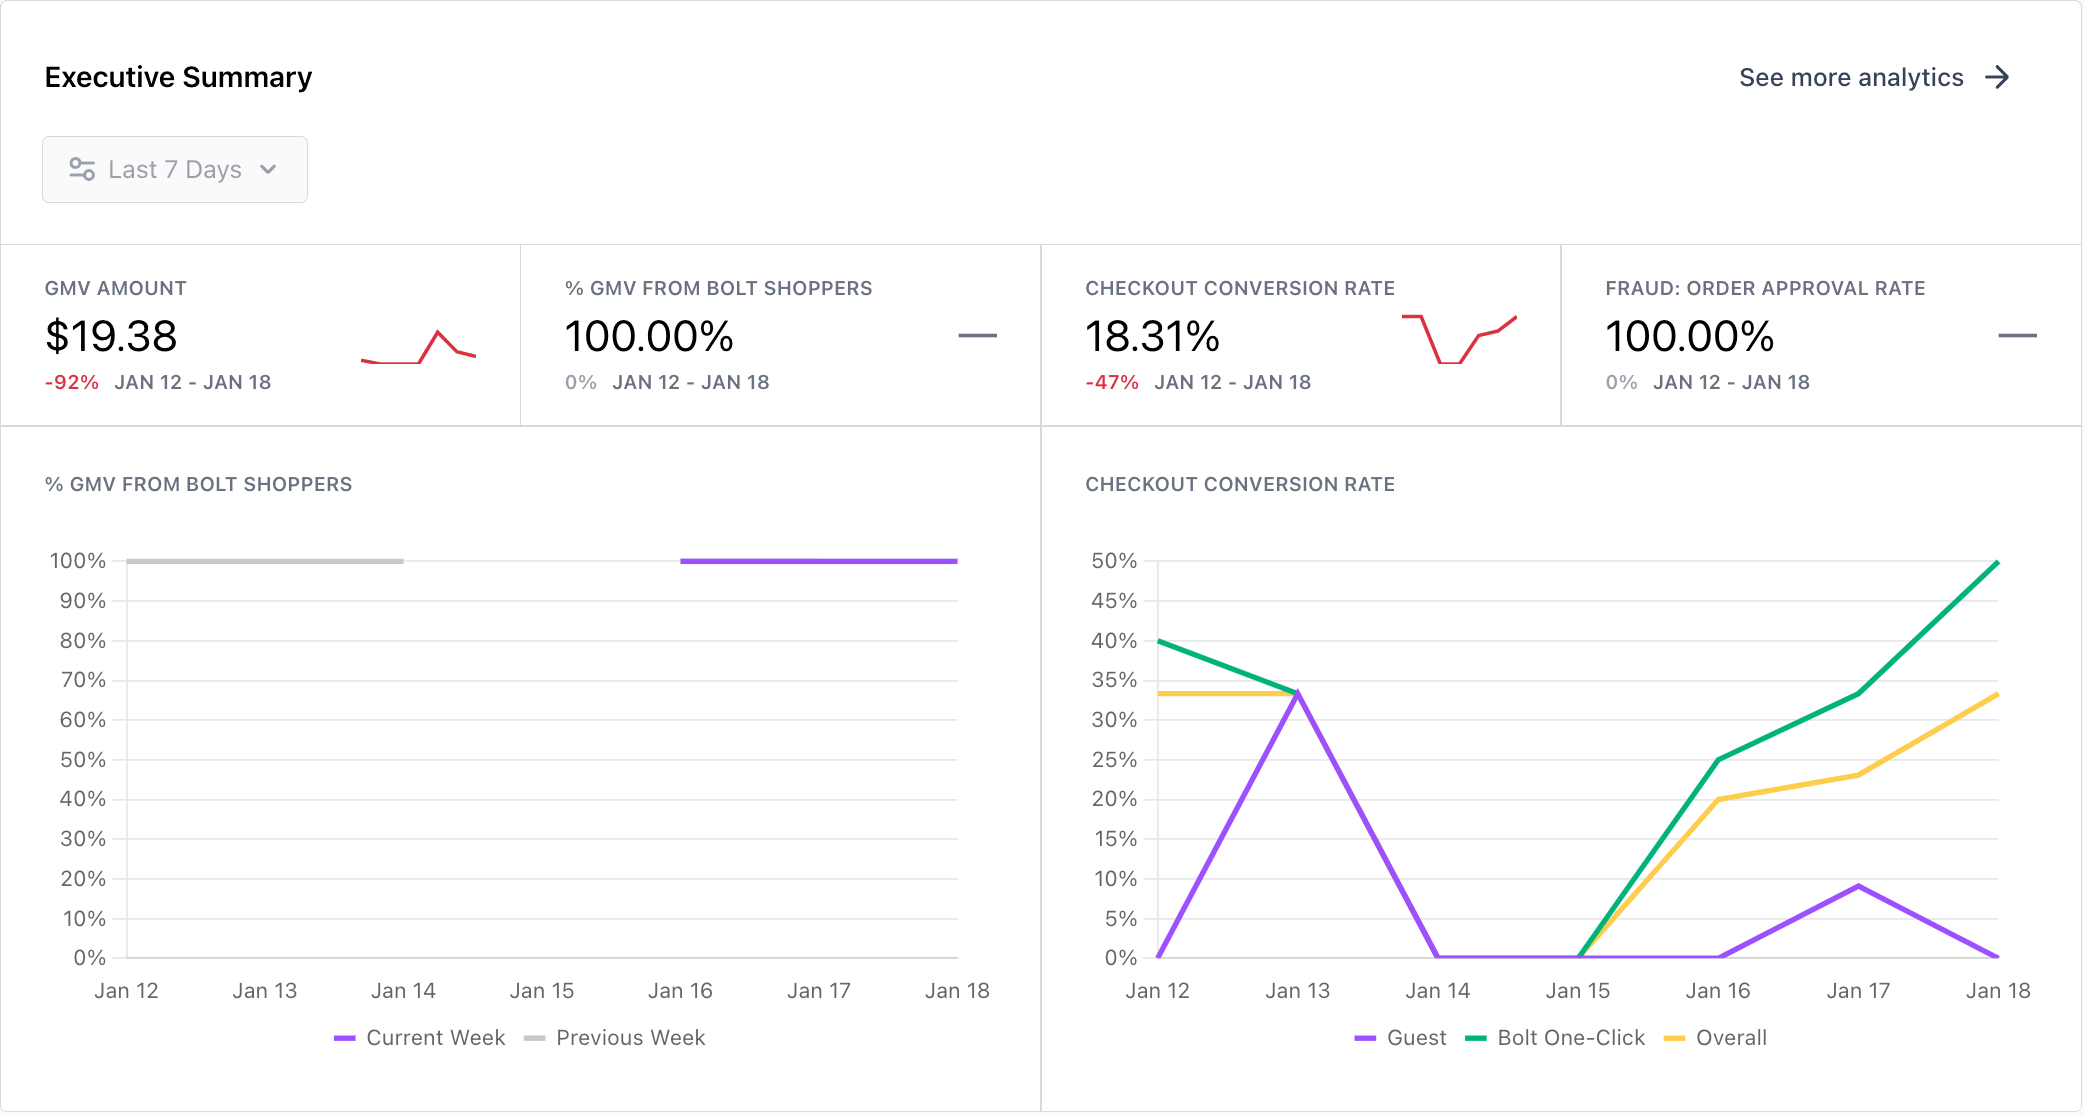
Task: Click the purple line on the GMV chart
Action: (818, 561)
